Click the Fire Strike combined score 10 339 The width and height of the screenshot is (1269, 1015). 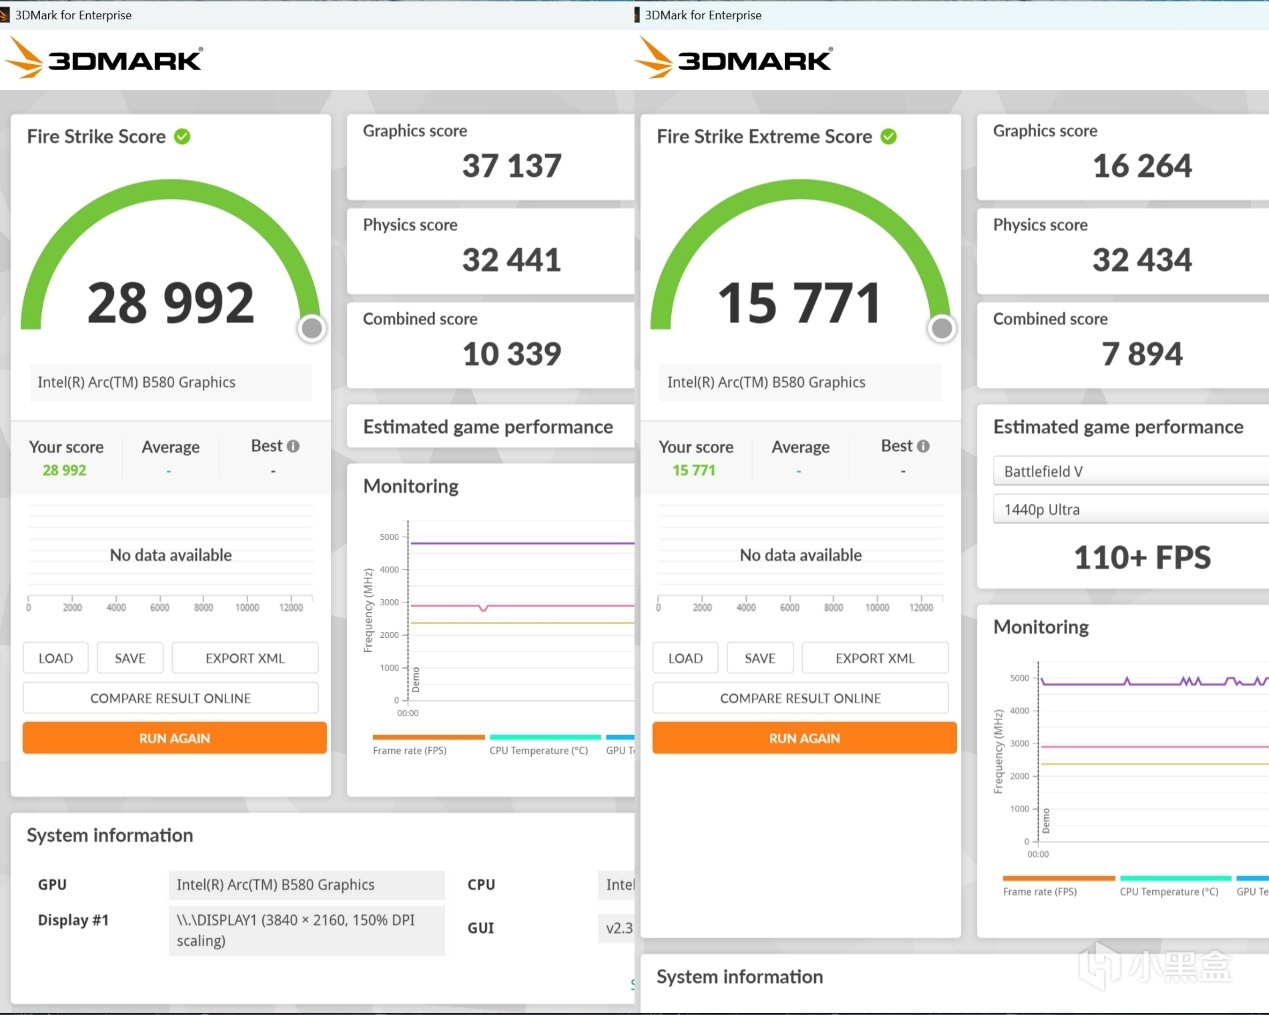(512, 354)
